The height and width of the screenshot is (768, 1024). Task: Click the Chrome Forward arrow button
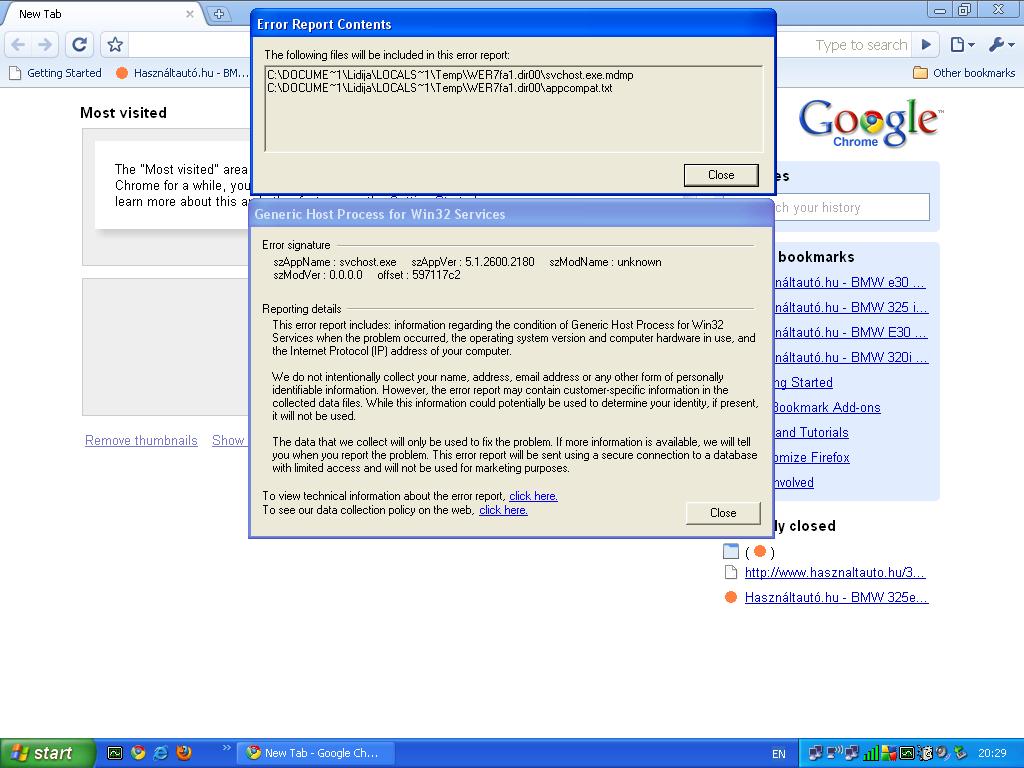click(44, 44)
